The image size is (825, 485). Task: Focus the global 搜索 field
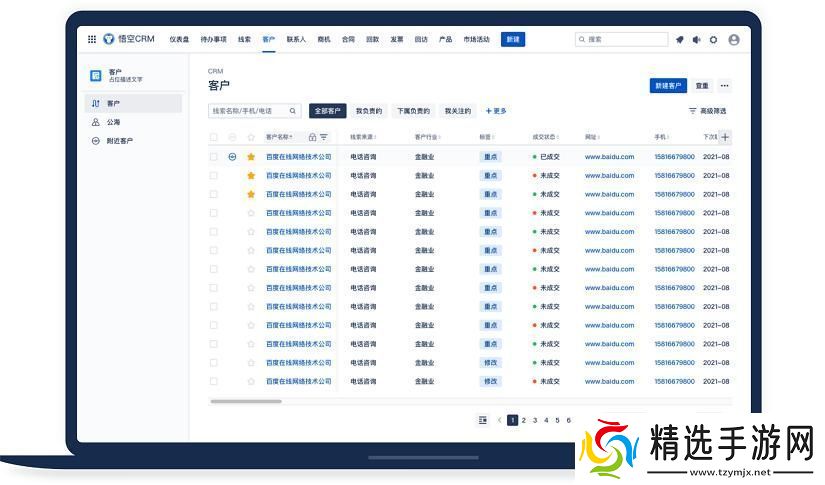(x=621, y=39)
